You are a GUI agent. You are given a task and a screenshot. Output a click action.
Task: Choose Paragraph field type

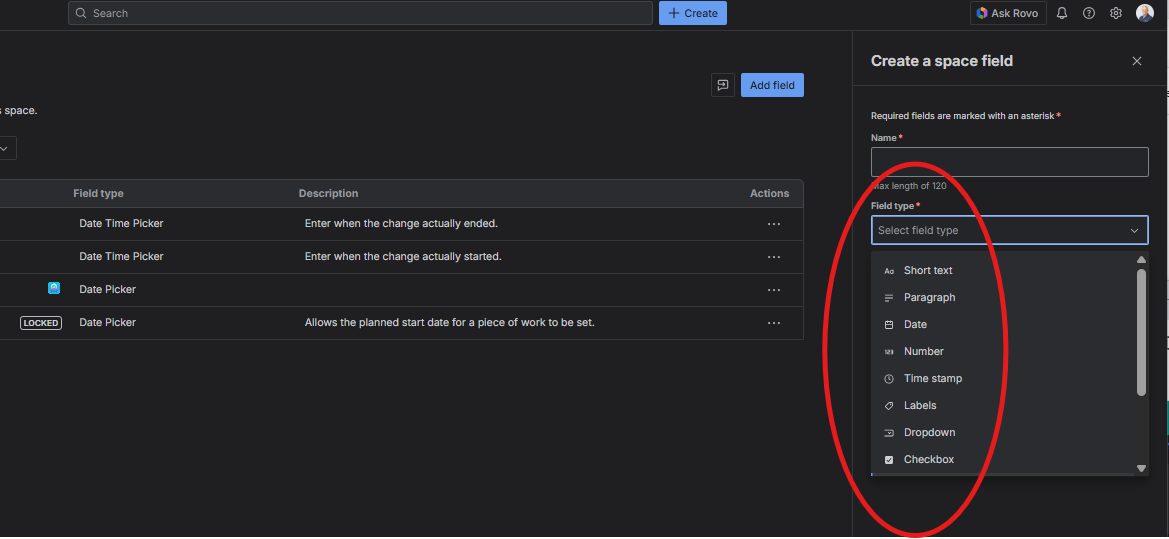click(x=1003, y=297)
